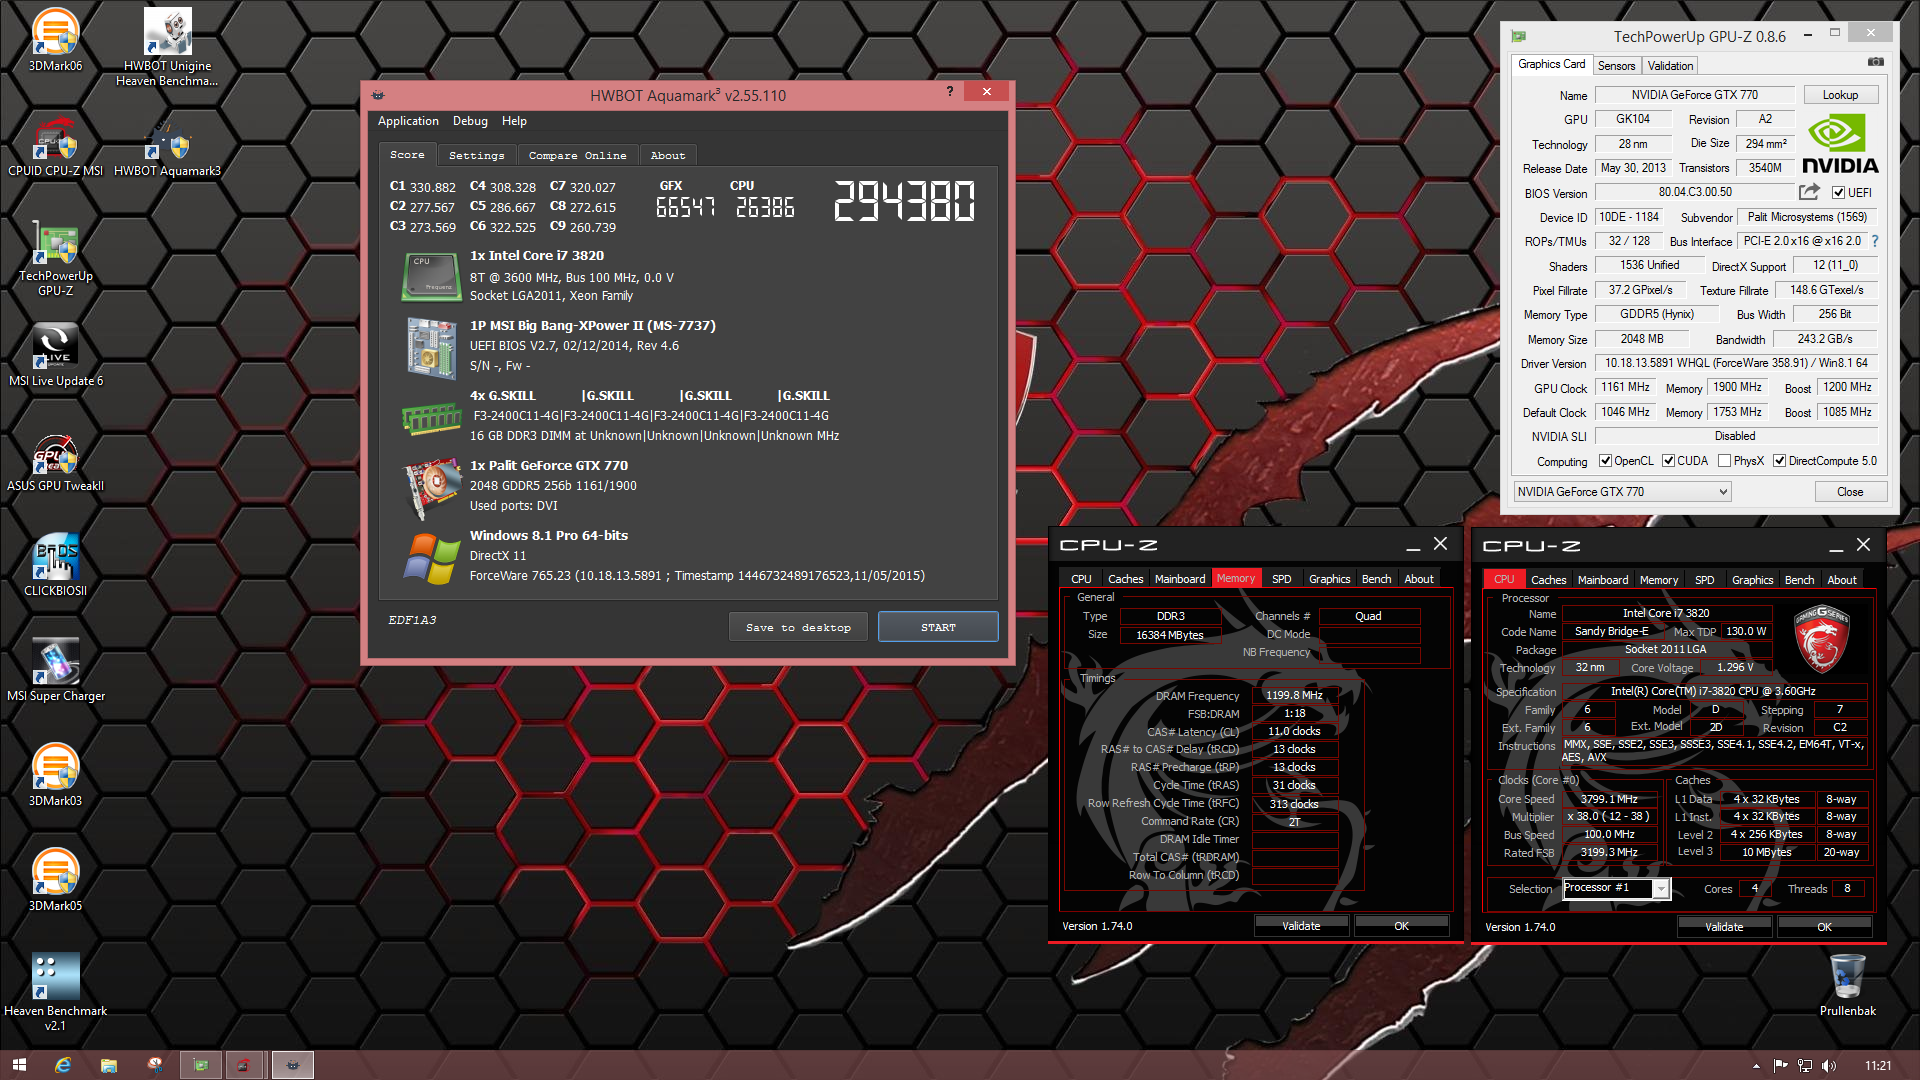Image resolution: width=1920 pixels, height=1080 pixels.
Task: Open Windows Start button
Action: tap(19, 1065)
